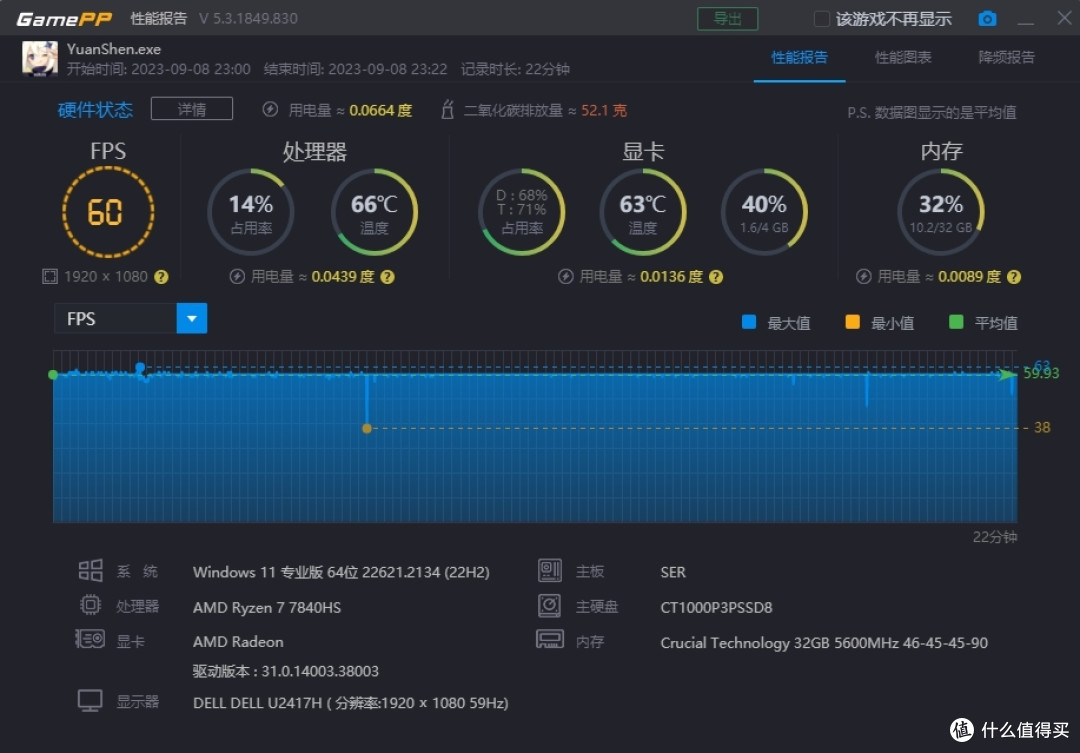Close the GamePP report window

pos(1064,18)
